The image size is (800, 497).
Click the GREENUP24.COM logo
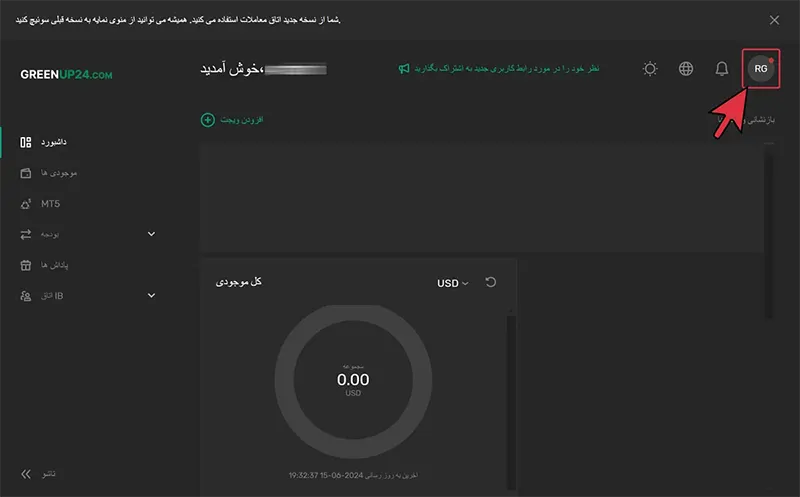(66, 74)
